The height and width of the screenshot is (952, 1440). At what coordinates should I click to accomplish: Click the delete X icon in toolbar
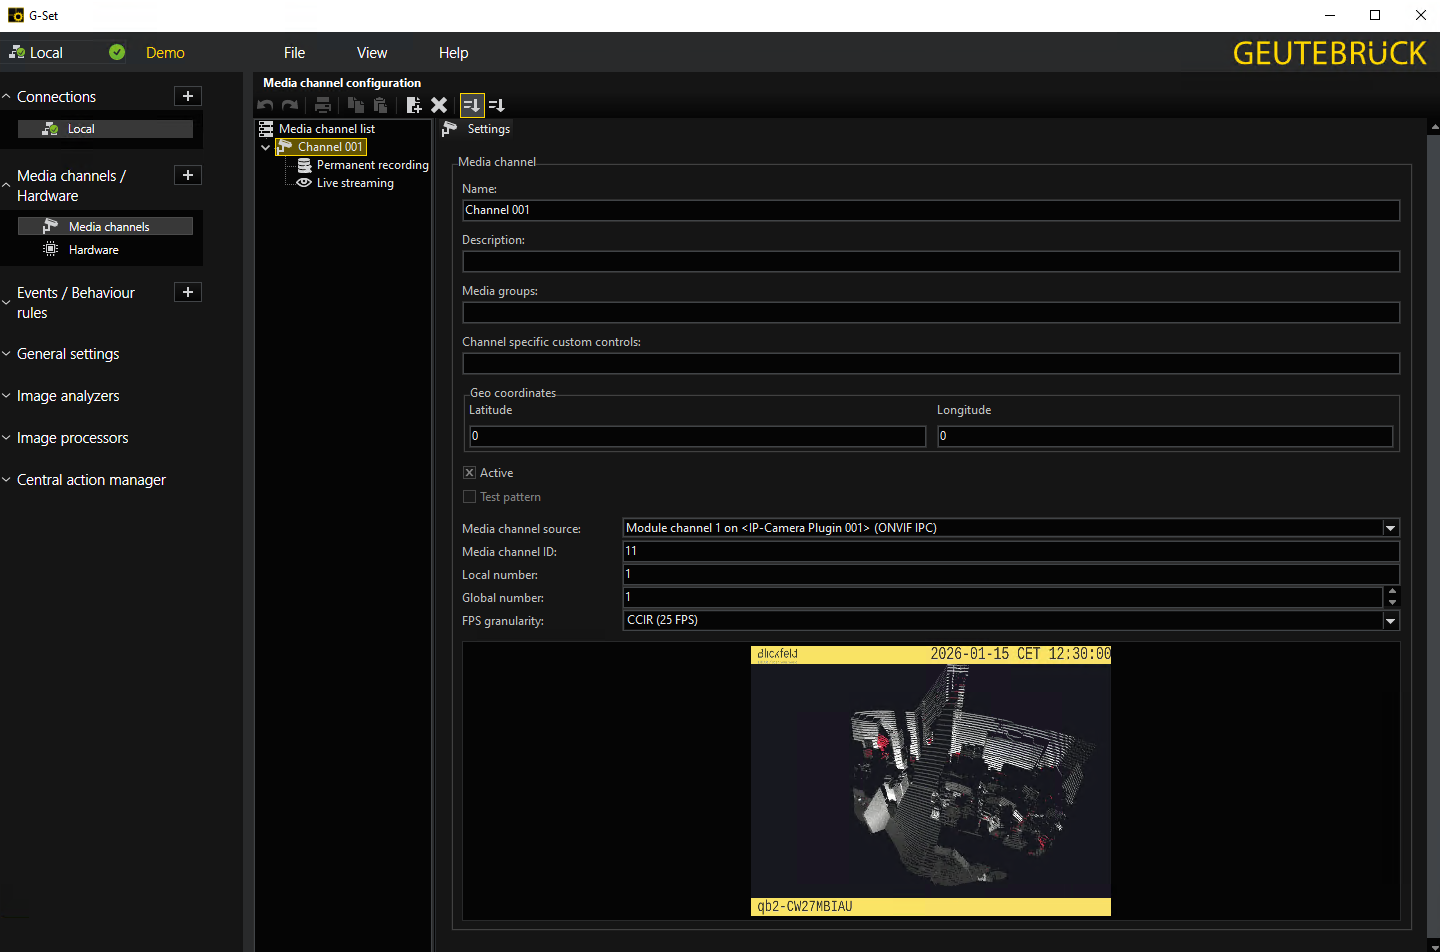[x=439, y=105]
